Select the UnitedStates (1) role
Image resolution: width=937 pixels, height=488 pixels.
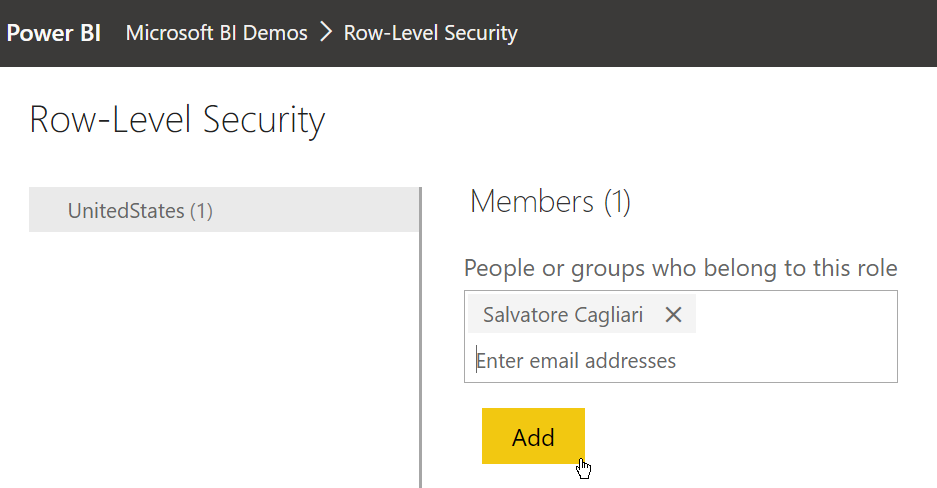tap(224, 210)
